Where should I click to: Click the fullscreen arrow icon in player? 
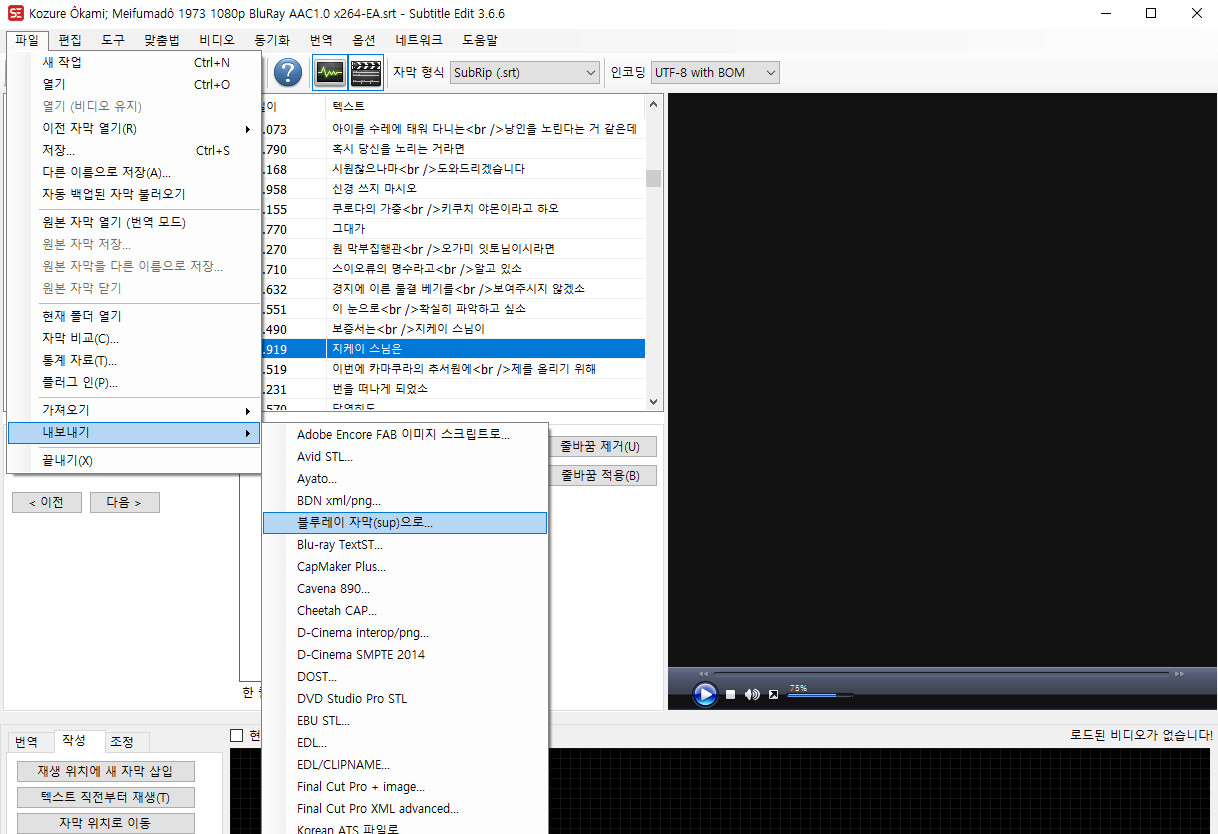[773, 694]
